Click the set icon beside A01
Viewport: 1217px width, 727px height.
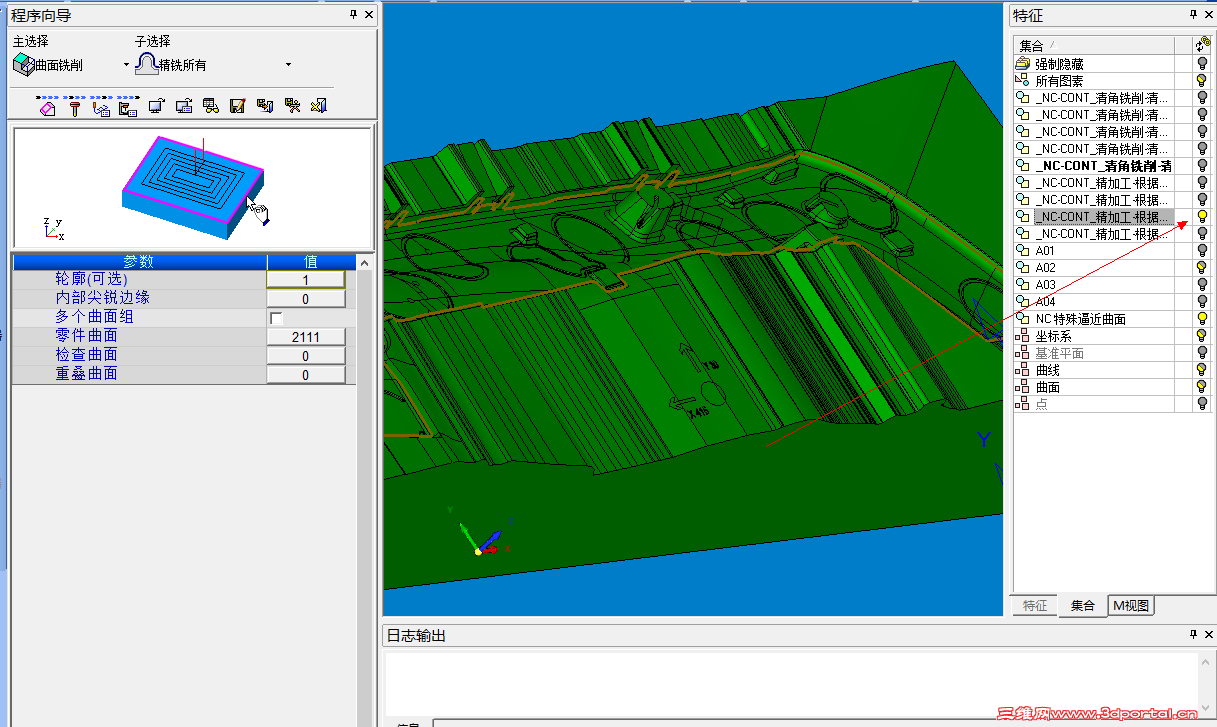(x=1022, y=250)
